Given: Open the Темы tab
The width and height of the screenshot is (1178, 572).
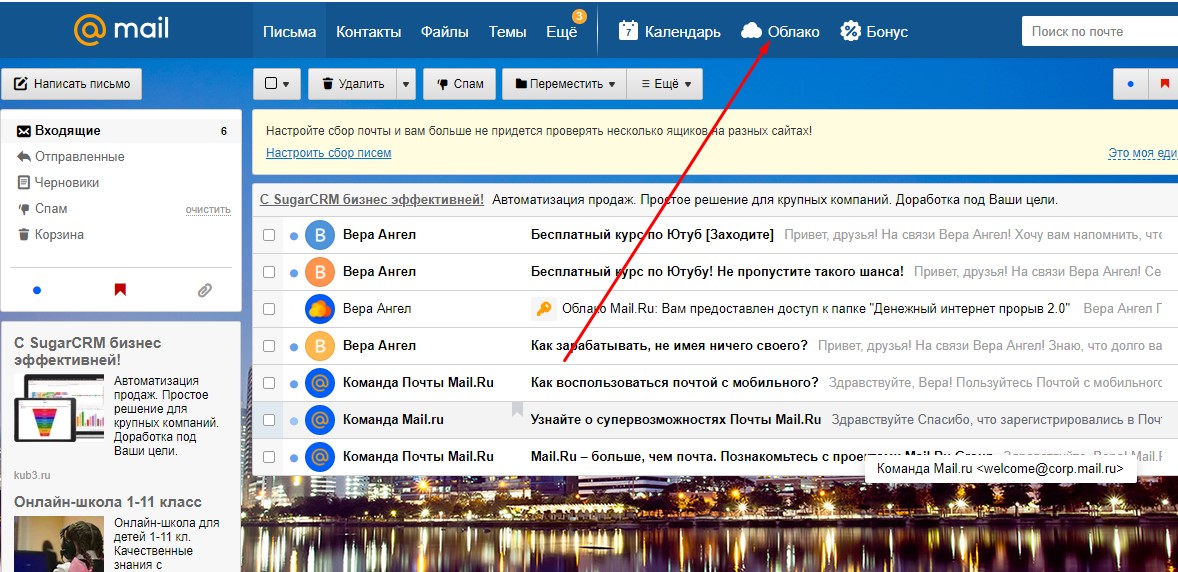Looking at the screenshot, I should [x=507, y=32].
